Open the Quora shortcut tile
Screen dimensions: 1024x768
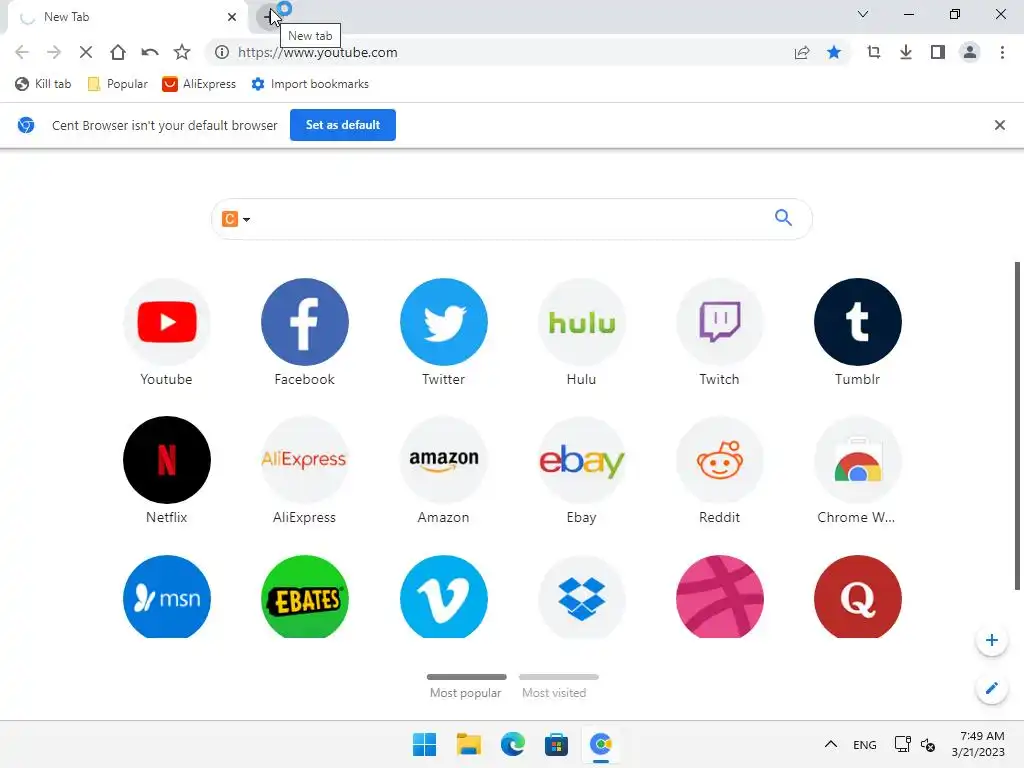click(857, 597)
